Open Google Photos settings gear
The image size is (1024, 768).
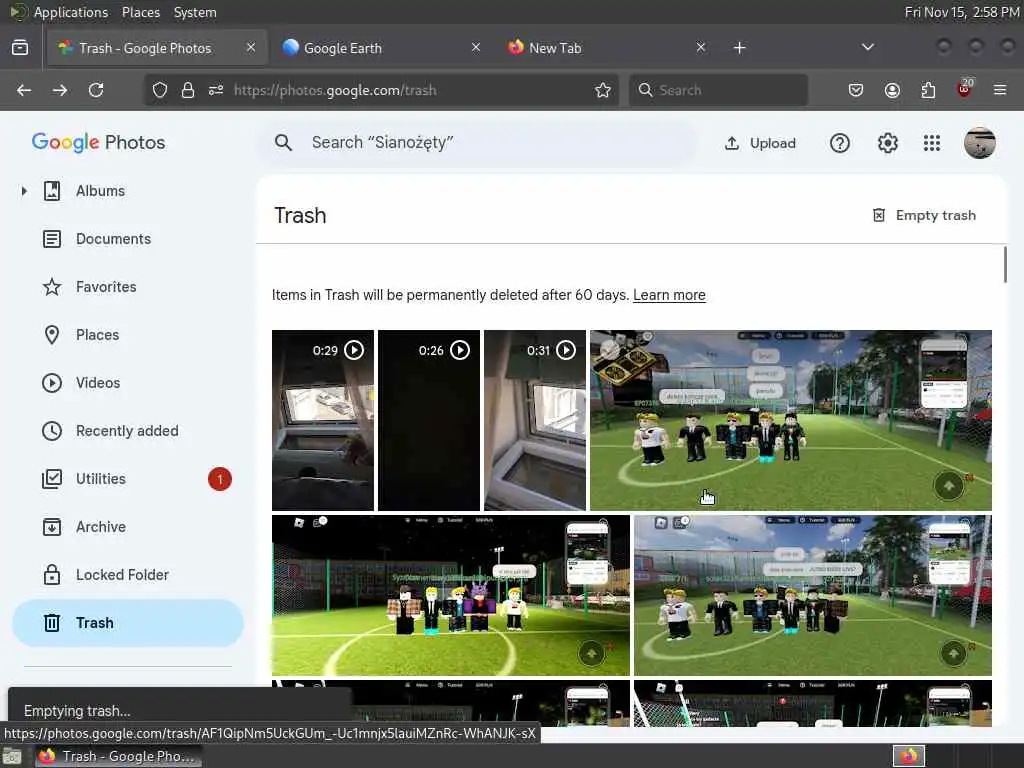coord(888,143)
